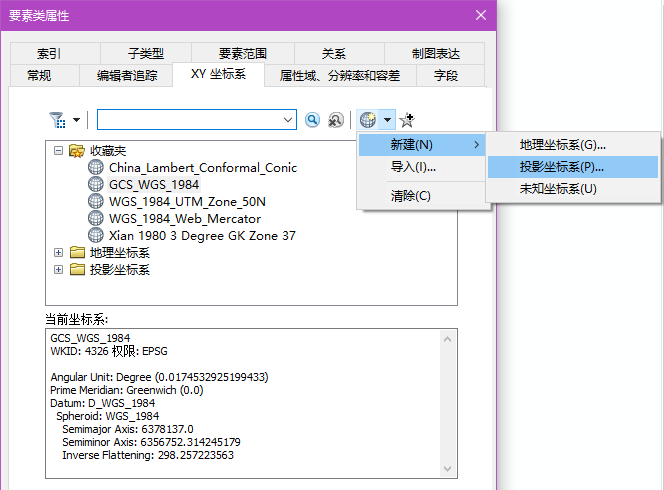Click globe icon beside Xian 1980 entry

coord(96,235)
